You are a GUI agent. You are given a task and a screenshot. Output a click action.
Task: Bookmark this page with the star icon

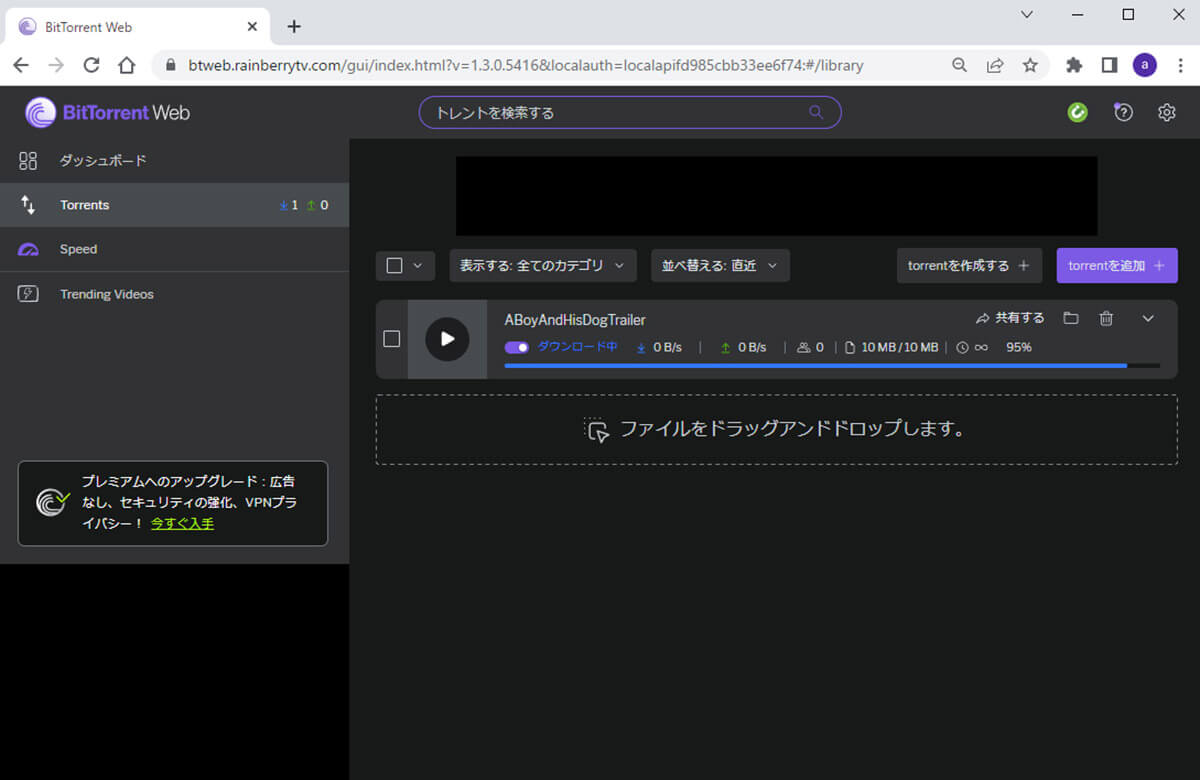[x=1030, y=65]
